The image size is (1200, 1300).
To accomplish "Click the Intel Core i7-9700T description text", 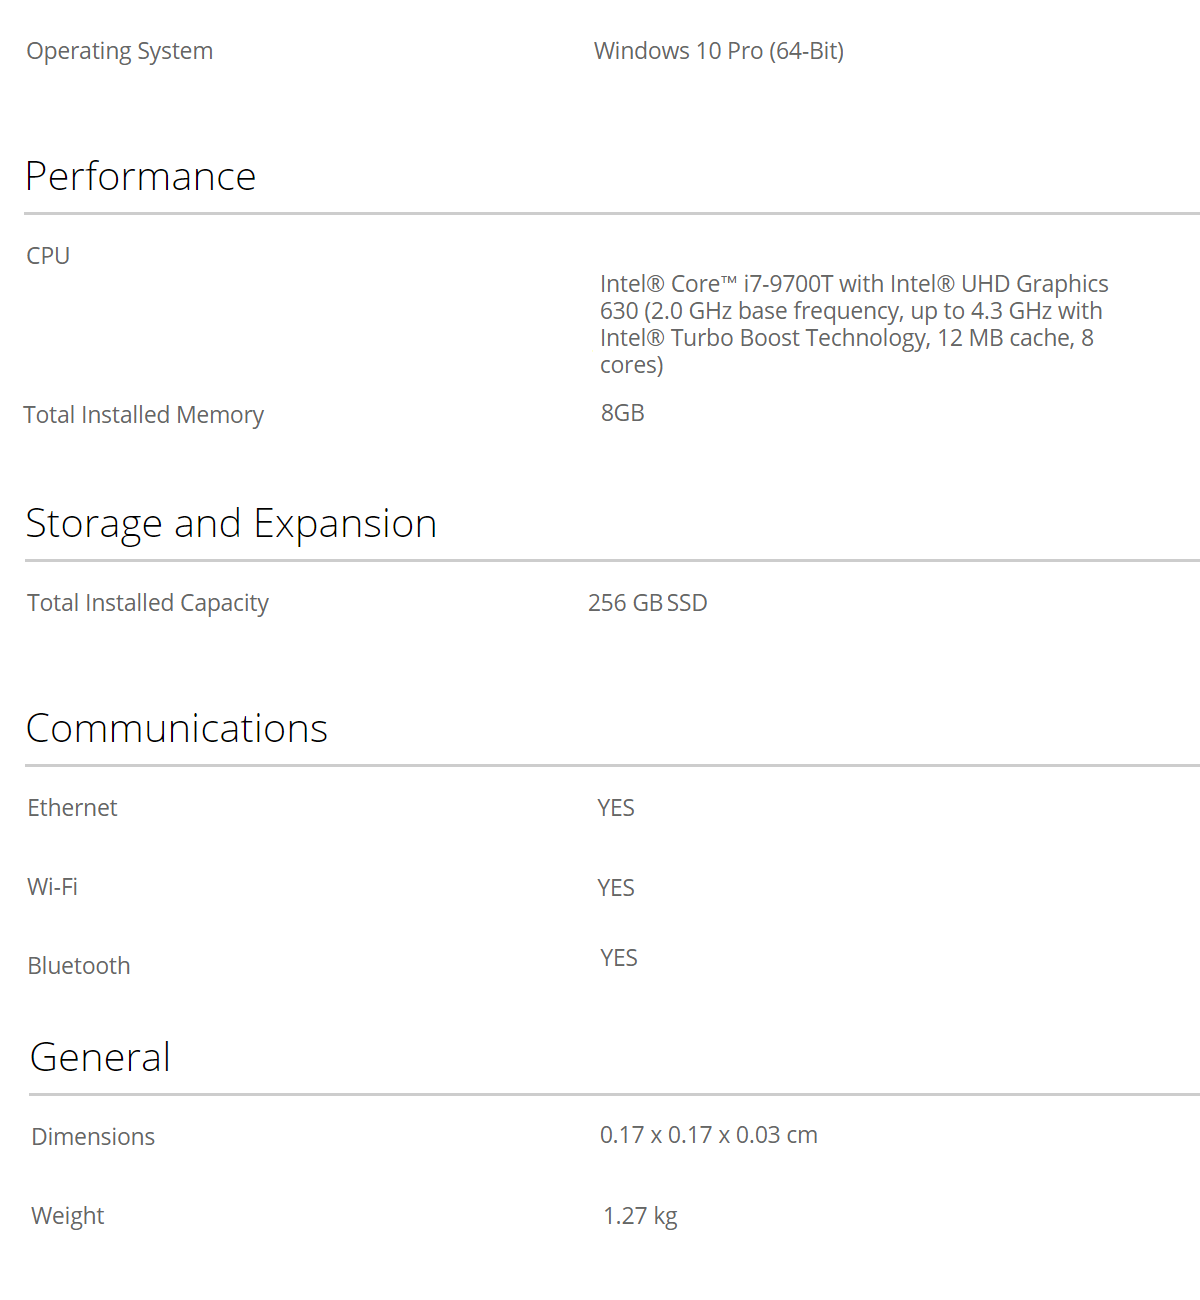I will tap(854, 324).
